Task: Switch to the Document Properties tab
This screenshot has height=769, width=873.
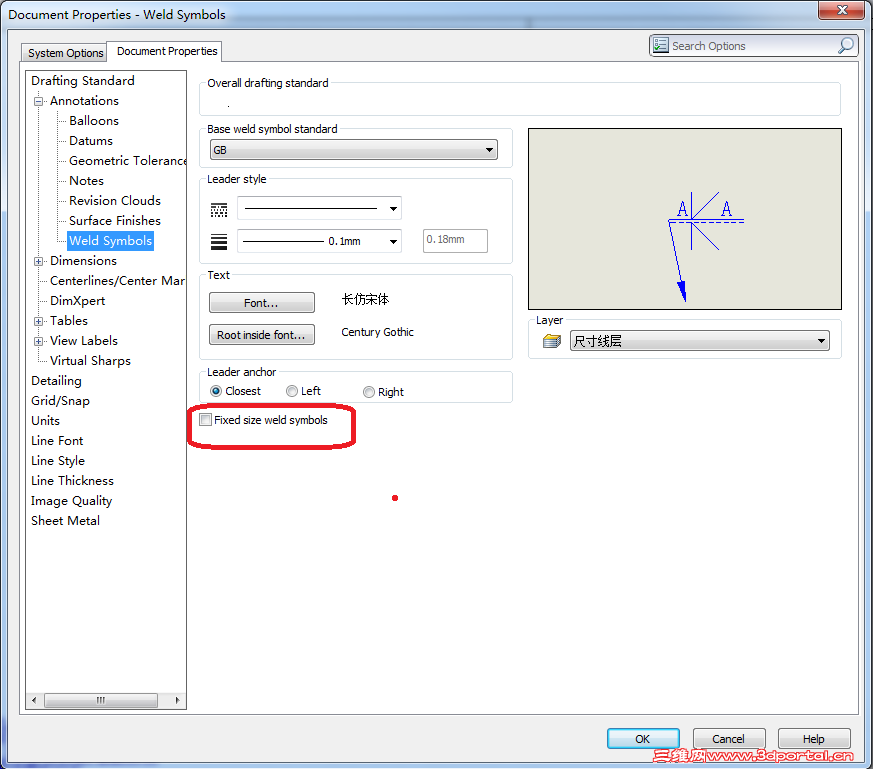Action: (165, 51)
